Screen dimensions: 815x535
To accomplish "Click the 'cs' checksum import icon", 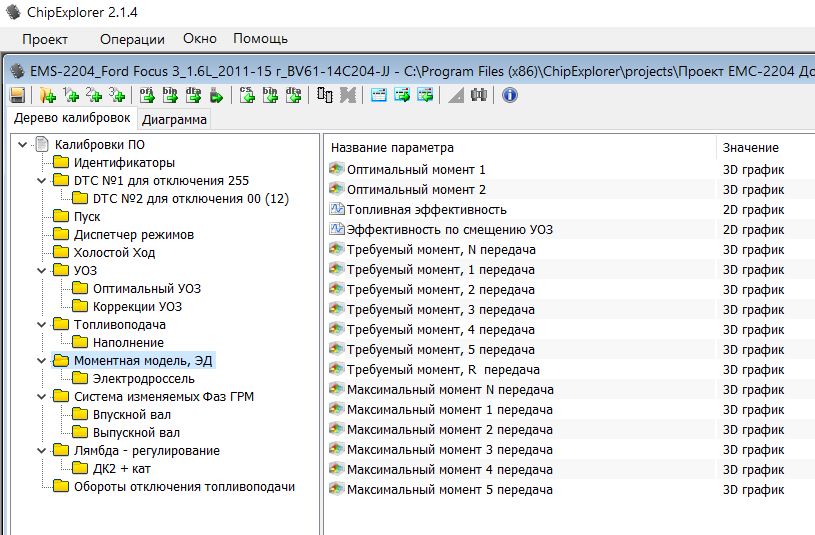I will pyautogui.click(x=246, y=95).
